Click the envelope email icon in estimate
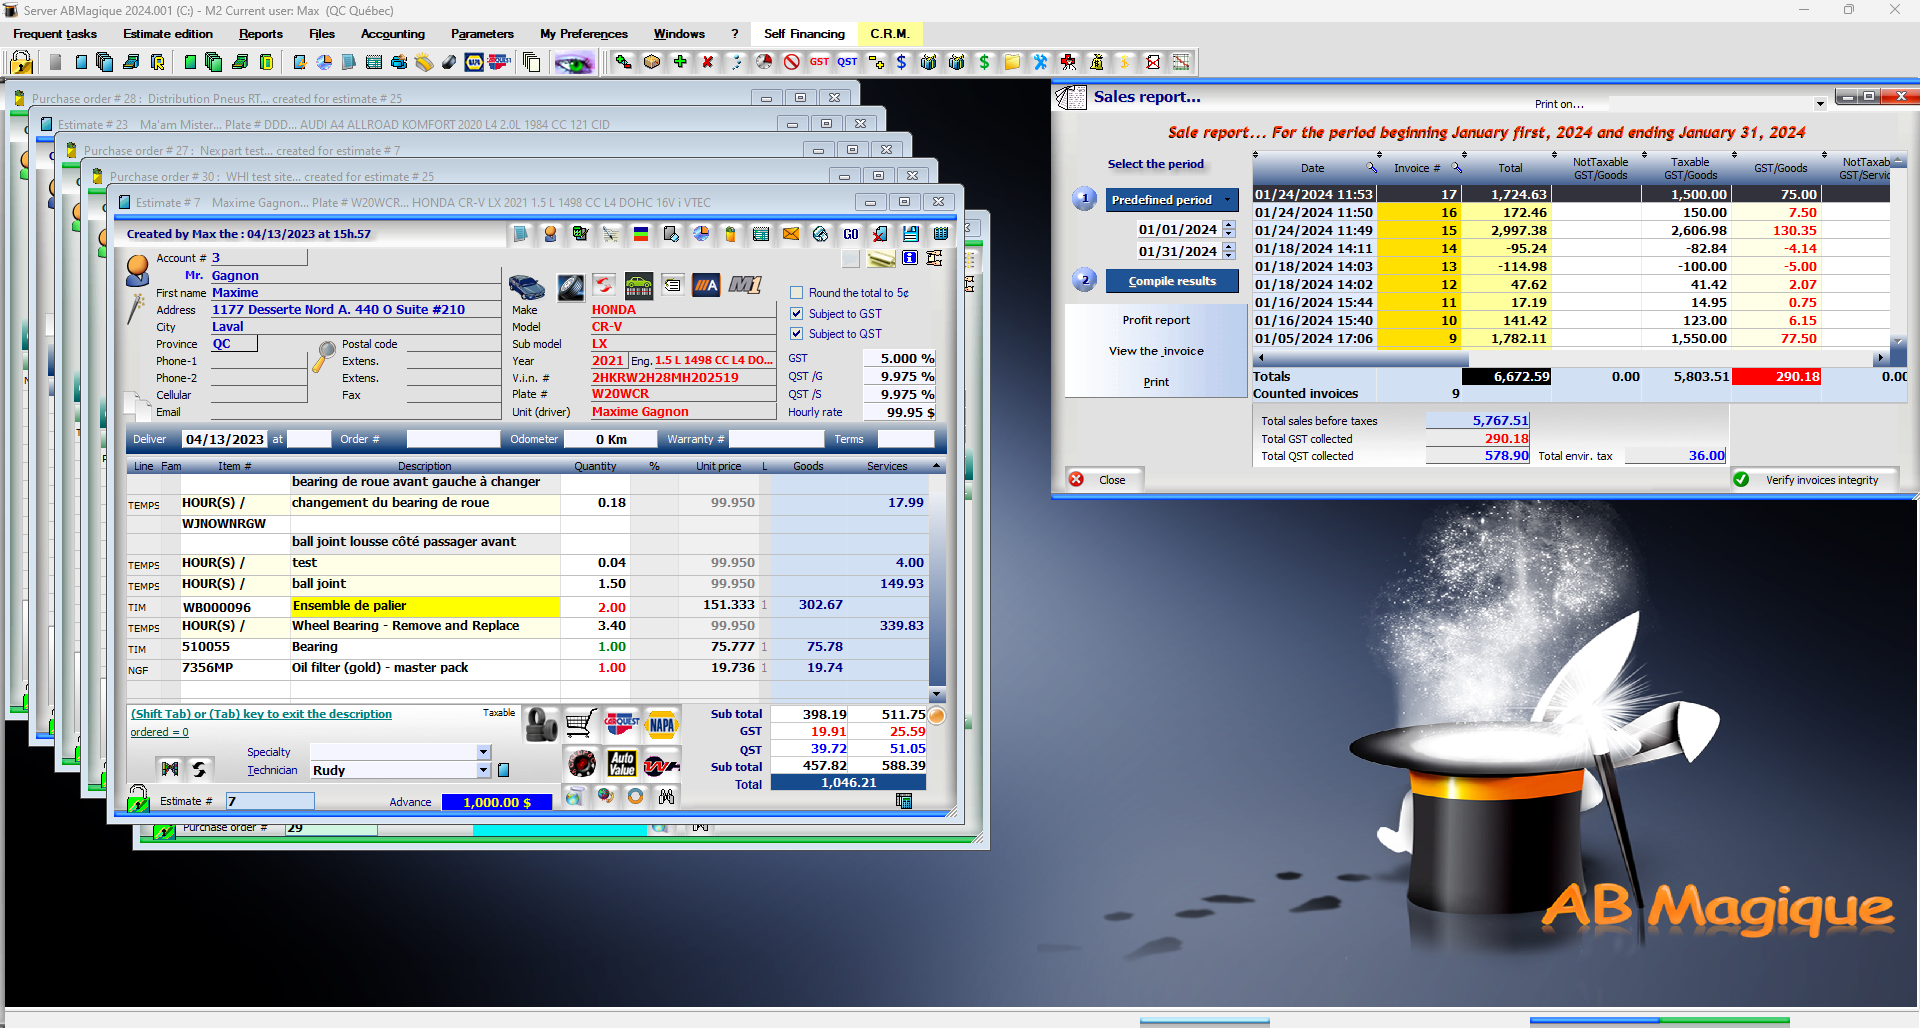This screenshot has height=1028, width=1920. coord(791,234)
